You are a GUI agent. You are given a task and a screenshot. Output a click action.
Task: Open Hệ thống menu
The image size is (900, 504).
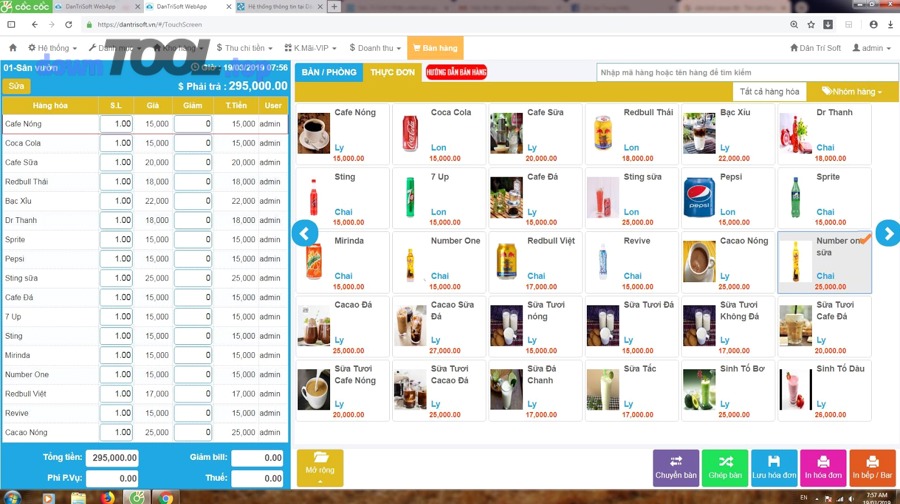coord(52,48)
